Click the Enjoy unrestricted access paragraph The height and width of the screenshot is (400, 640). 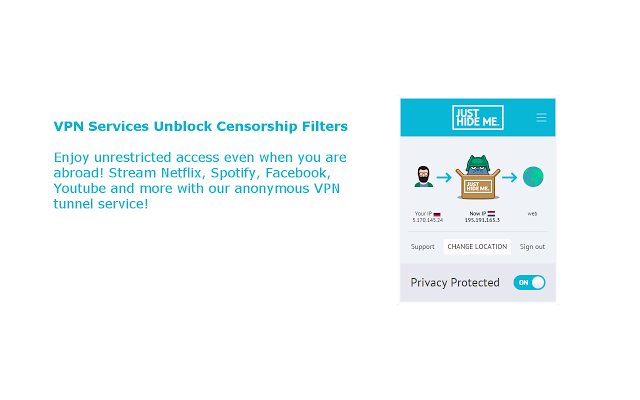point(200,180)
